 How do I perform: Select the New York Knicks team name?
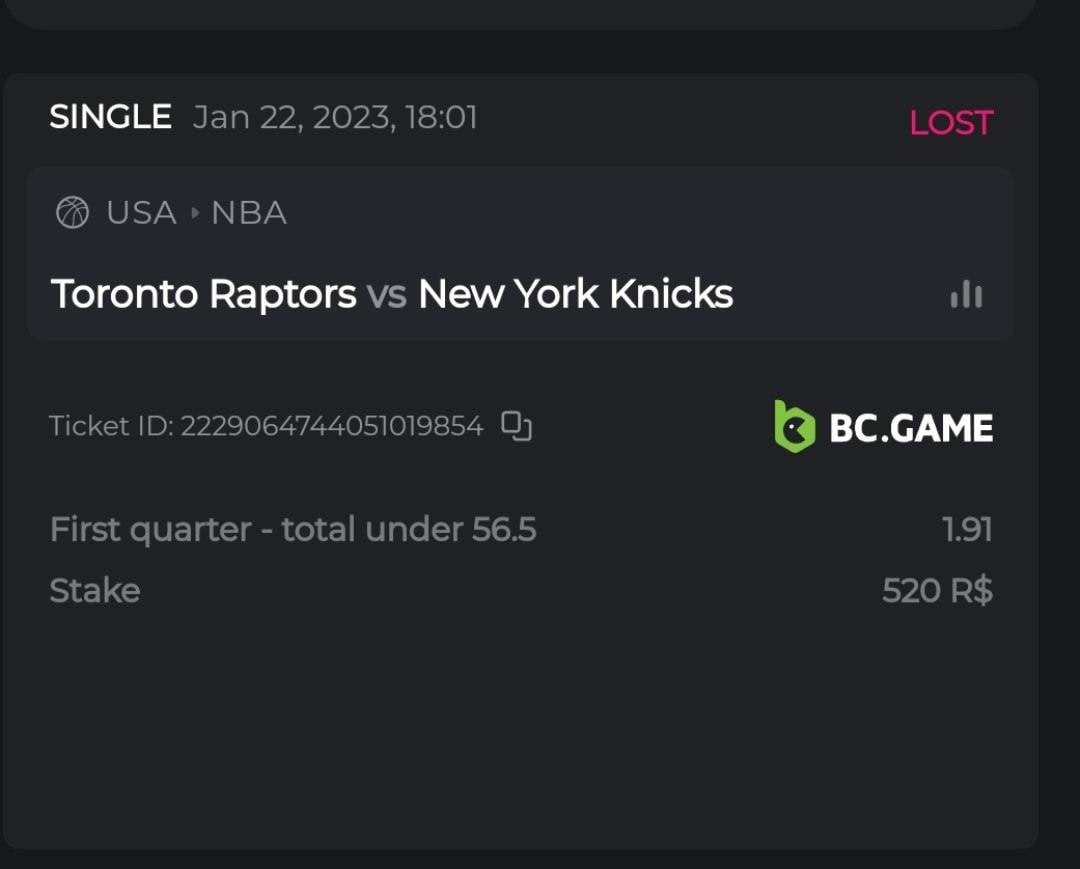click(575, 294)
